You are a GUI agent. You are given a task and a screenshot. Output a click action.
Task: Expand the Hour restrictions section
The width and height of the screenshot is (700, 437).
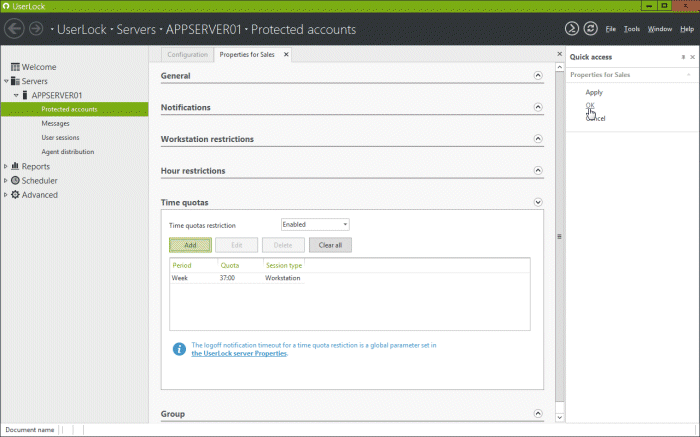tap(537, 171)
